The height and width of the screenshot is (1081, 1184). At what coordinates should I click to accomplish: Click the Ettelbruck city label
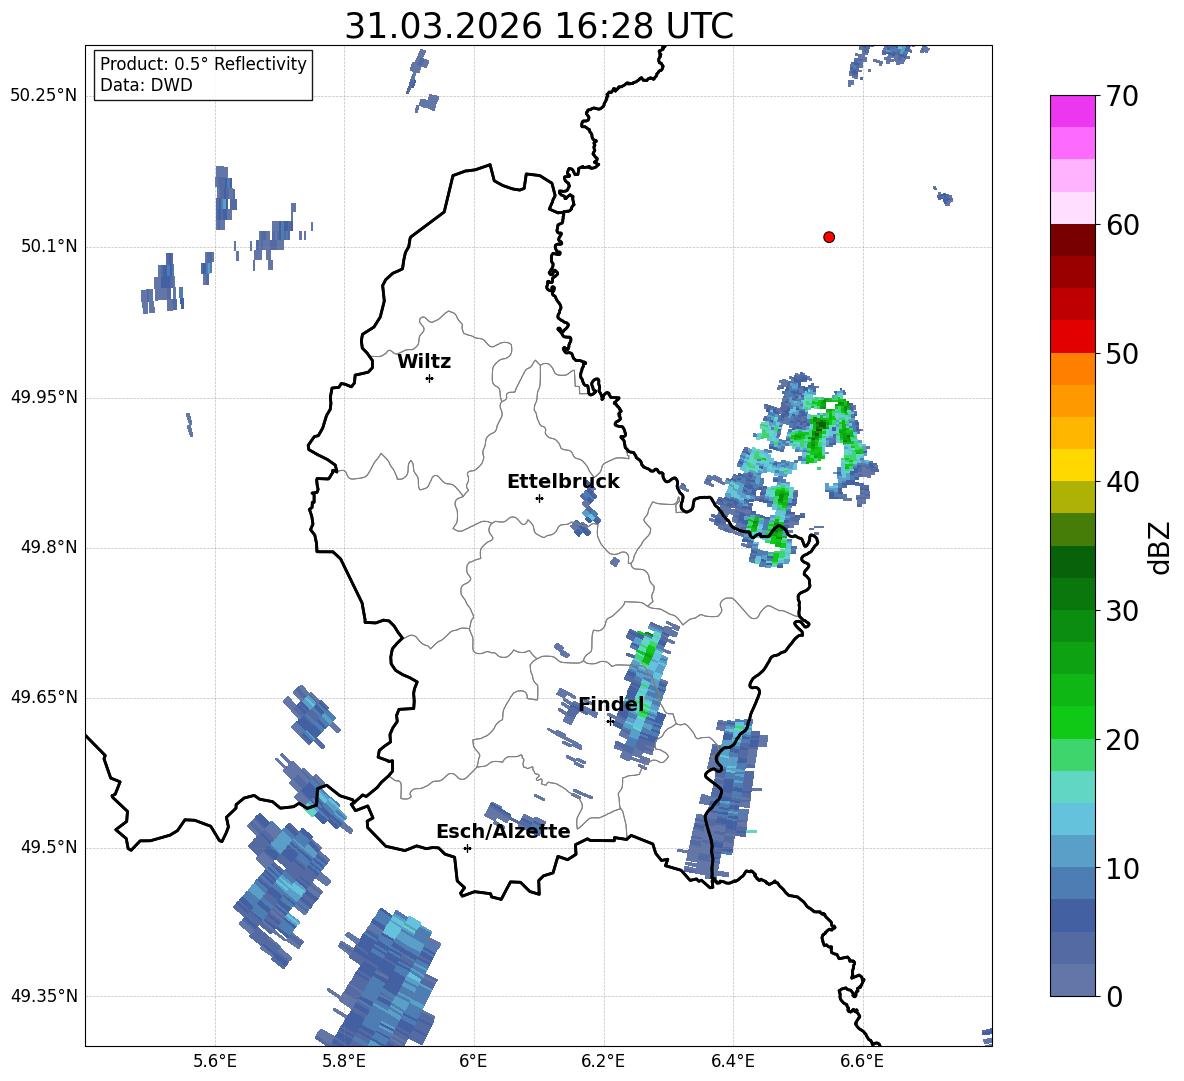click(563, 482)
